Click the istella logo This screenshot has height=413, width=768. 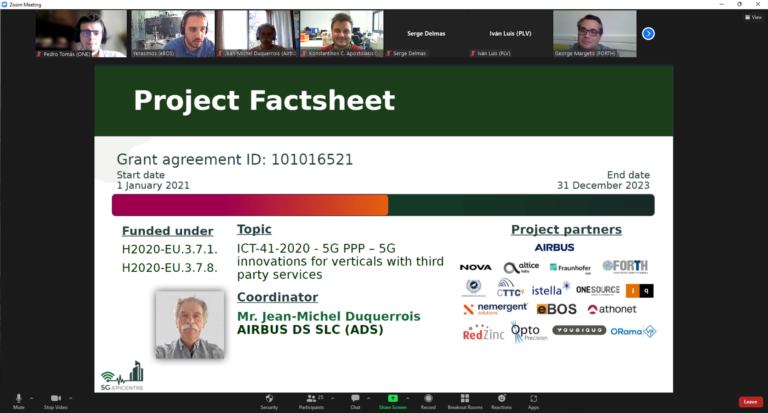(x=551, y=289)
